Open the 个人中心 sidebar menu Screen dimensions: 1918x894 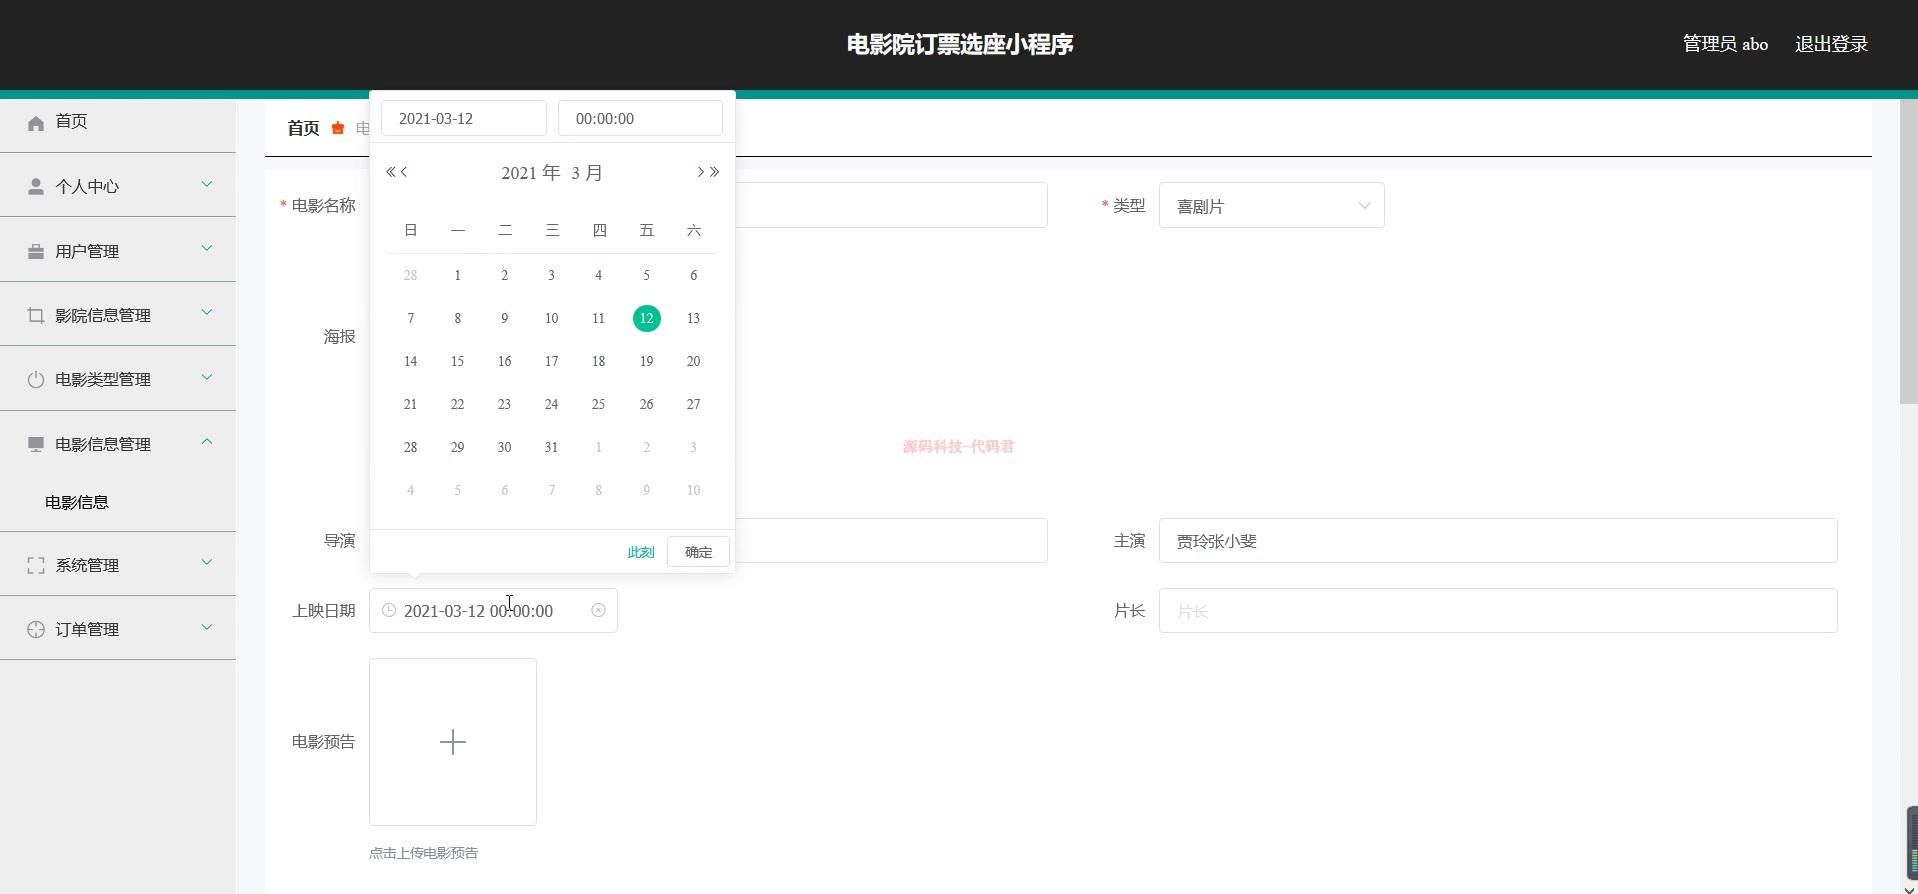[118, 186]
